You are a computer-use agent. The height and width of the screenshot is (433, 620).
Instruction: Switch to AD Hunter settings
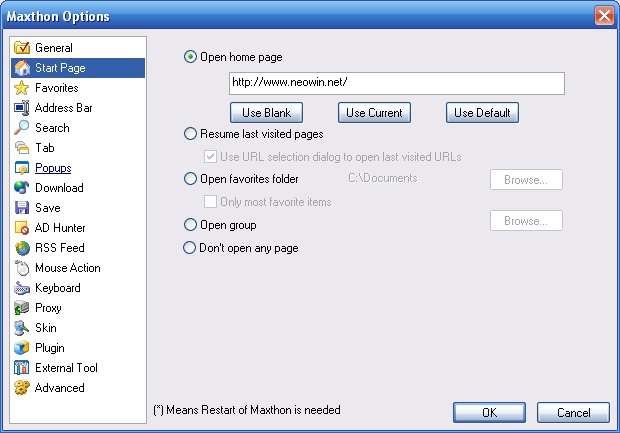pyautogui.click(x=60, y=228)
